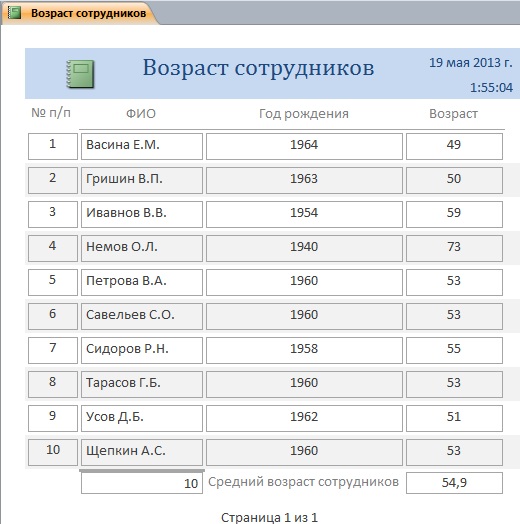This screenshot has height=524, width=520.
Task: Click the 'Год рождения' column header
Action: pos(304,114)
